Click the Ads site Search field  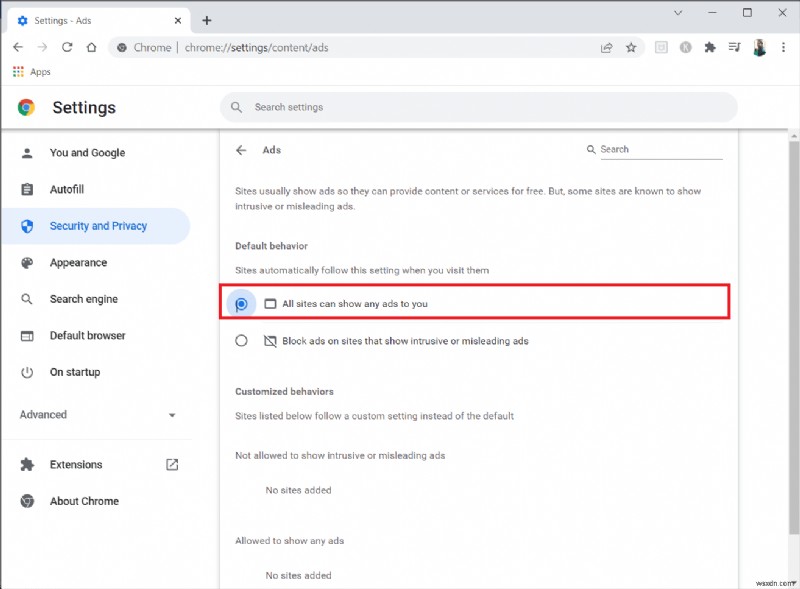tap(658, 150)
